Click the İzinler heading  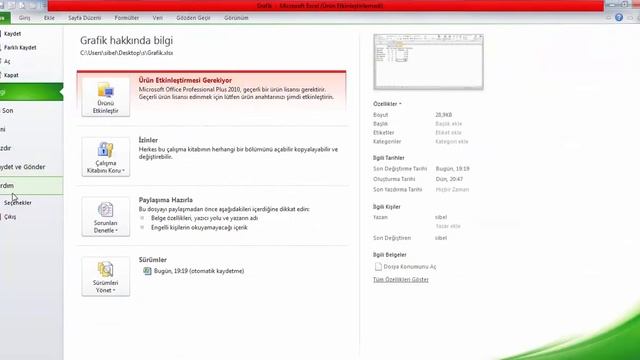click(x=148, y=140)
